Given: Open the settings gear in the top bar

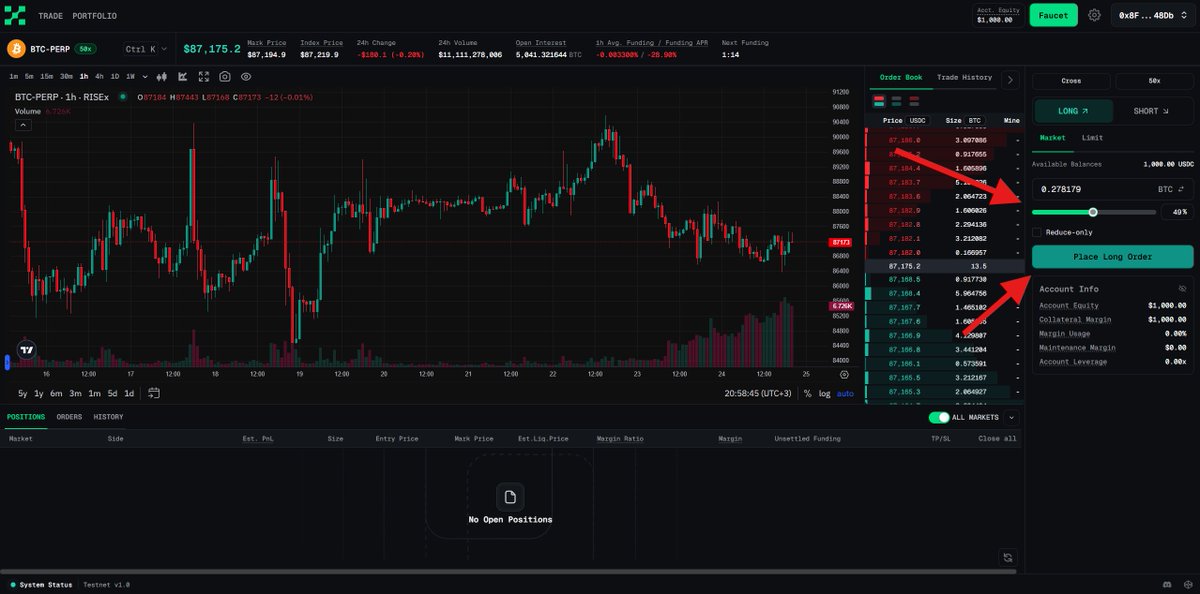Looking at the screenshot, I should pos(1094,15).
